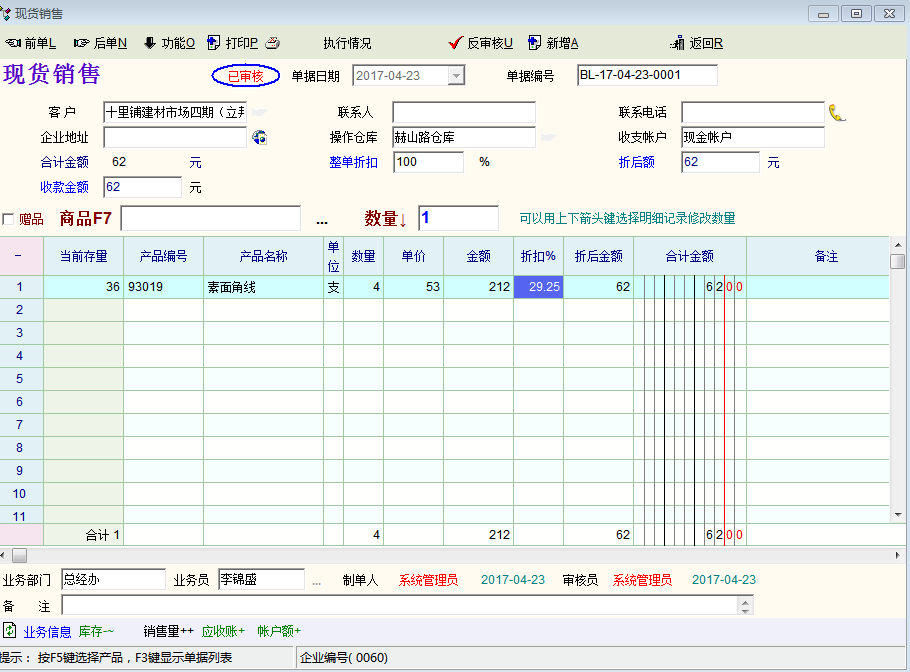This screenshot has width=910, height=672.
Task: Expand the 客户 customer selector arrow
Action: click(x=258, y=112)
